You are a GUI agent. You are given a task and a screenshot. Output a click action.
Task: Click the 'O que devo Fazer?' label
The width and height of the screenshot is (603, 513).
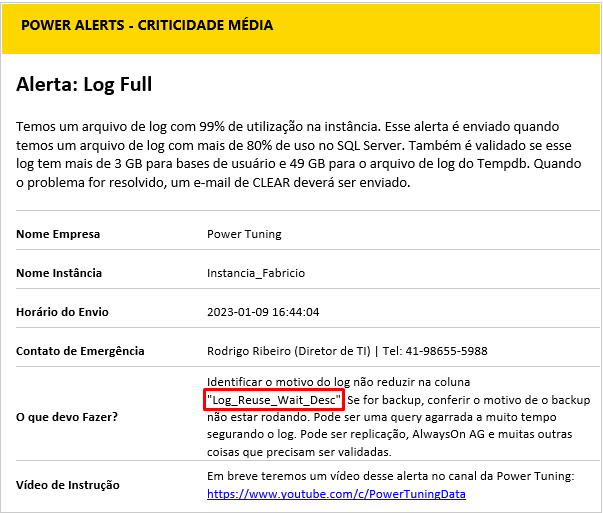[67, 417]
